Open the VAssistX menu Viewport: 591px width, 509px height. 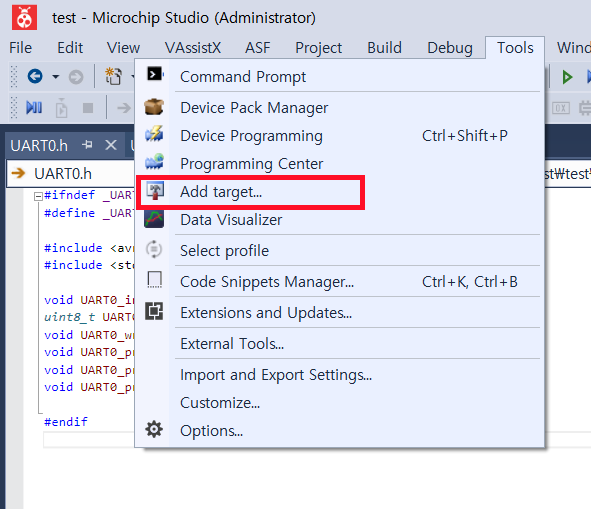[x=193, y=48]
